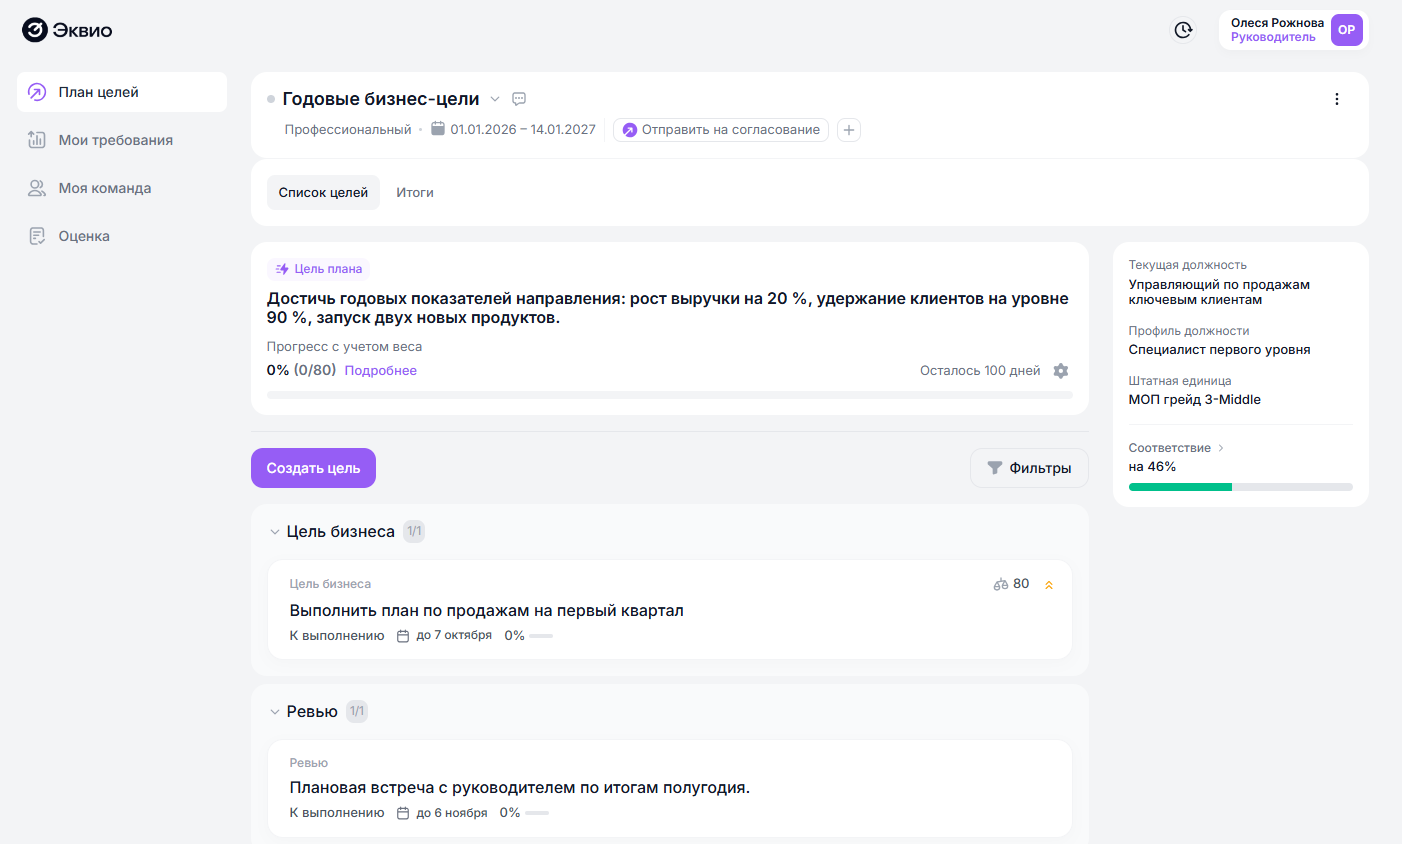Screen dimensions: 1402x844
Task: Open Мои требования in sidebar
Action: 122,140
